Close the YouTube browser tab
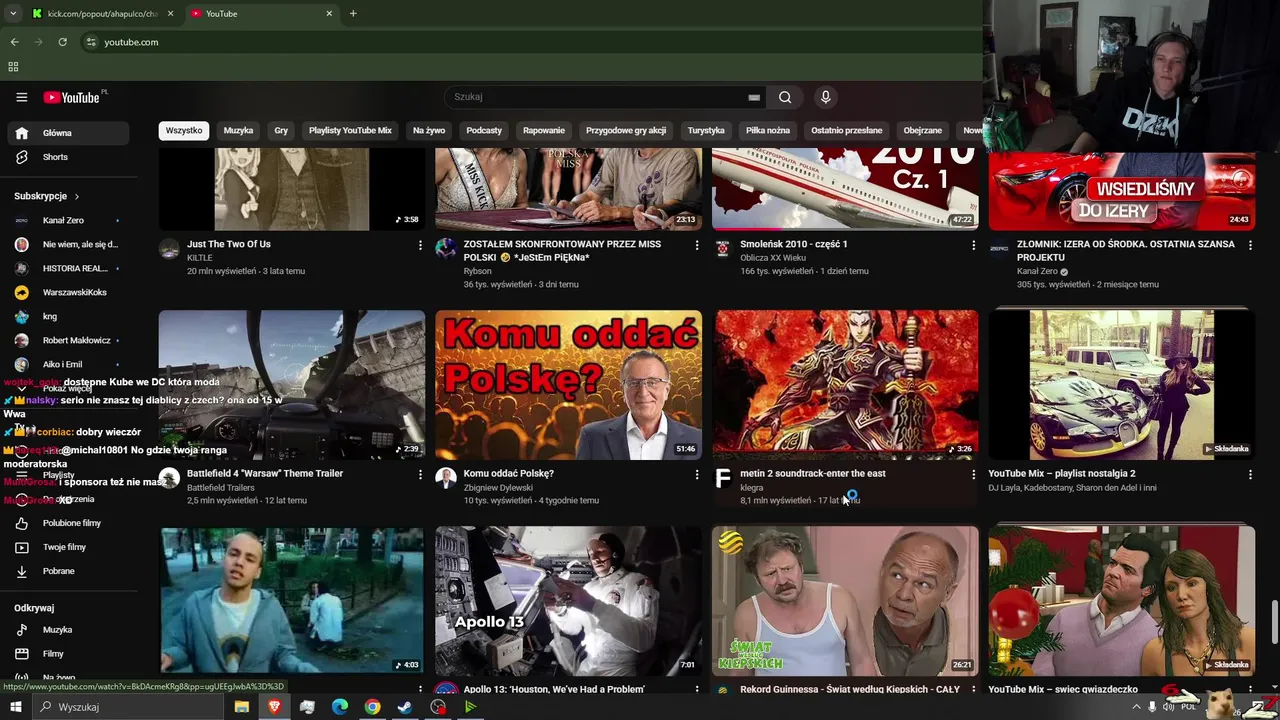The image size is (1280, 720). point(329,13)
